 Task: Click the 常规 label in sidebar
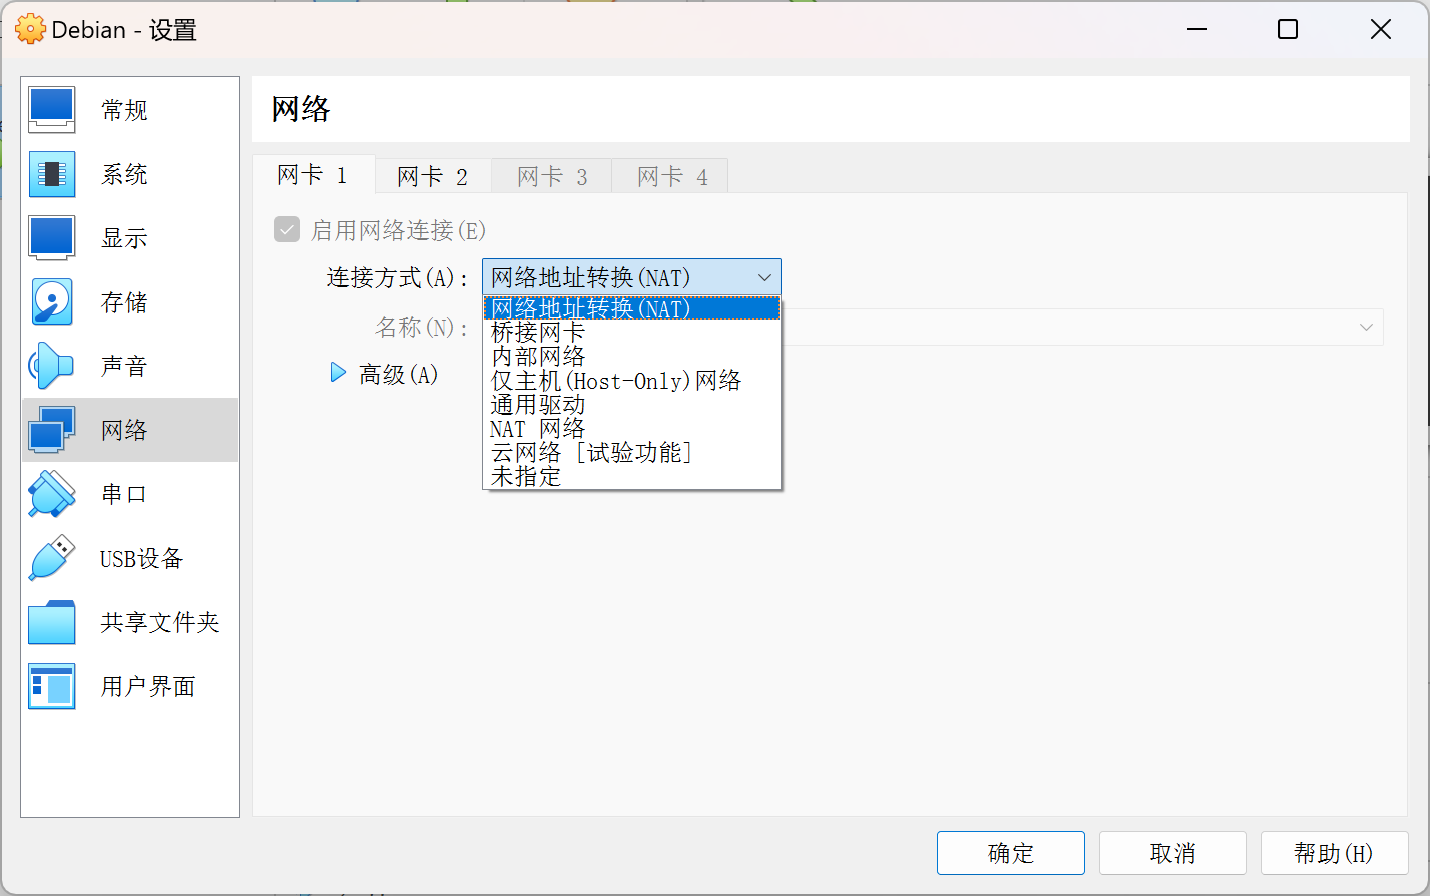(x=124, y=110)
